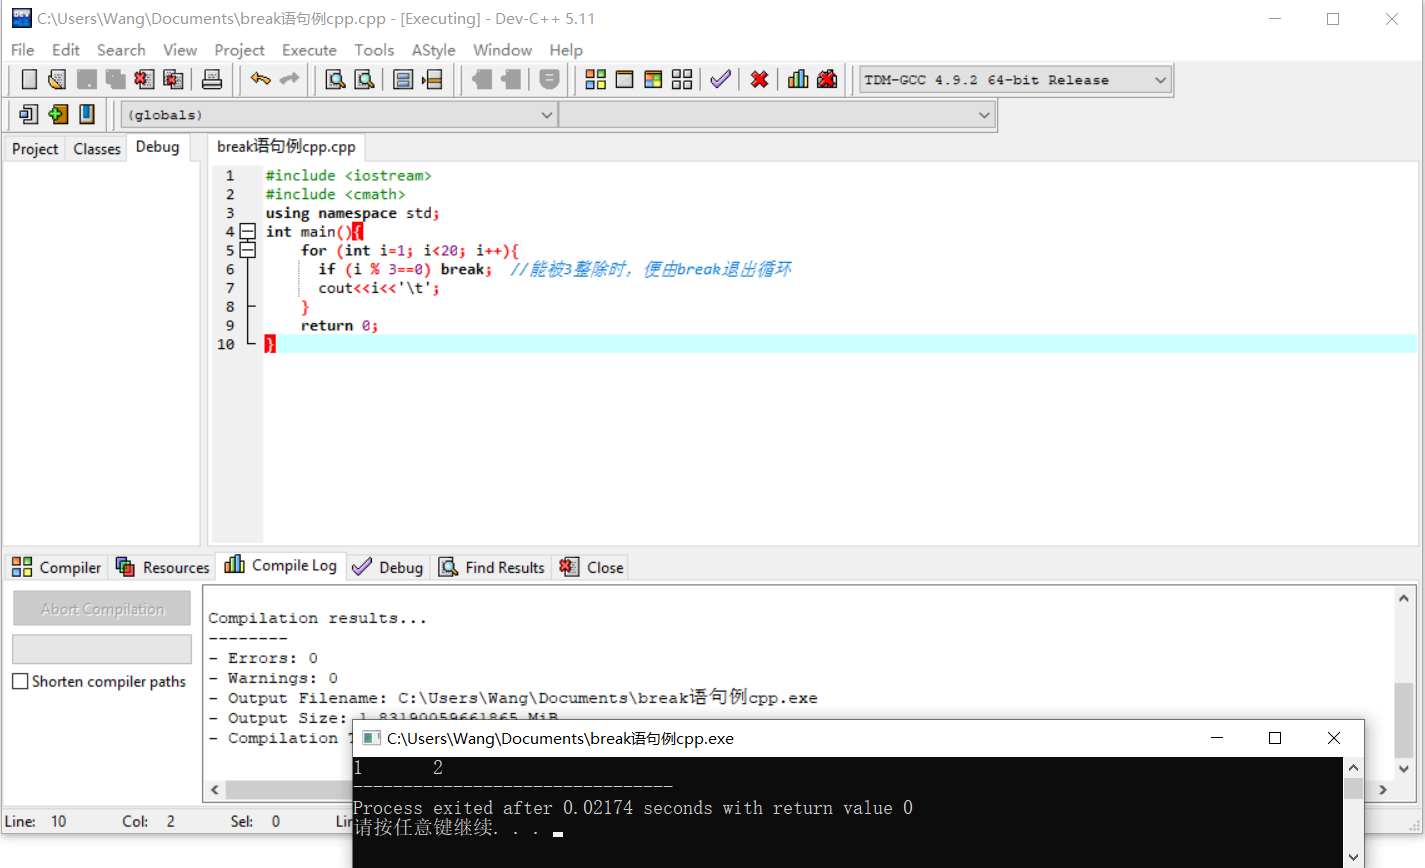Click the Close All files toolbar icon
This screenshot has height=868, width=1425.
173,79
